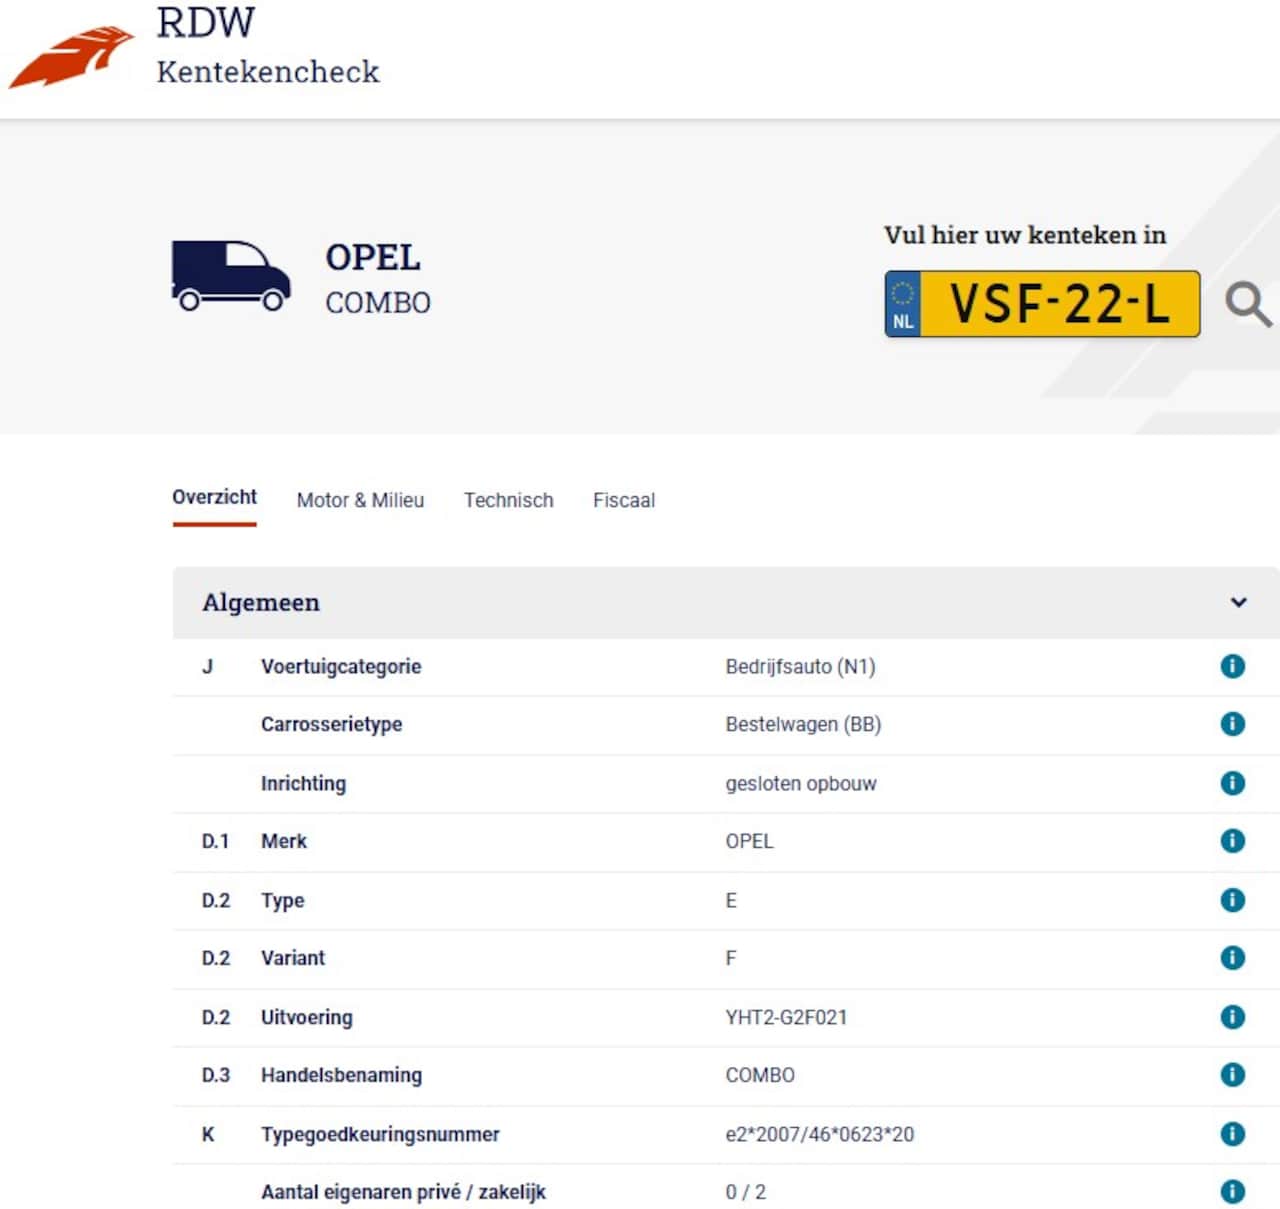Screen dimensions: 1280x1209
Task: Click the license plate input VSF-22-L
Action: click(x=1058, y=304)
